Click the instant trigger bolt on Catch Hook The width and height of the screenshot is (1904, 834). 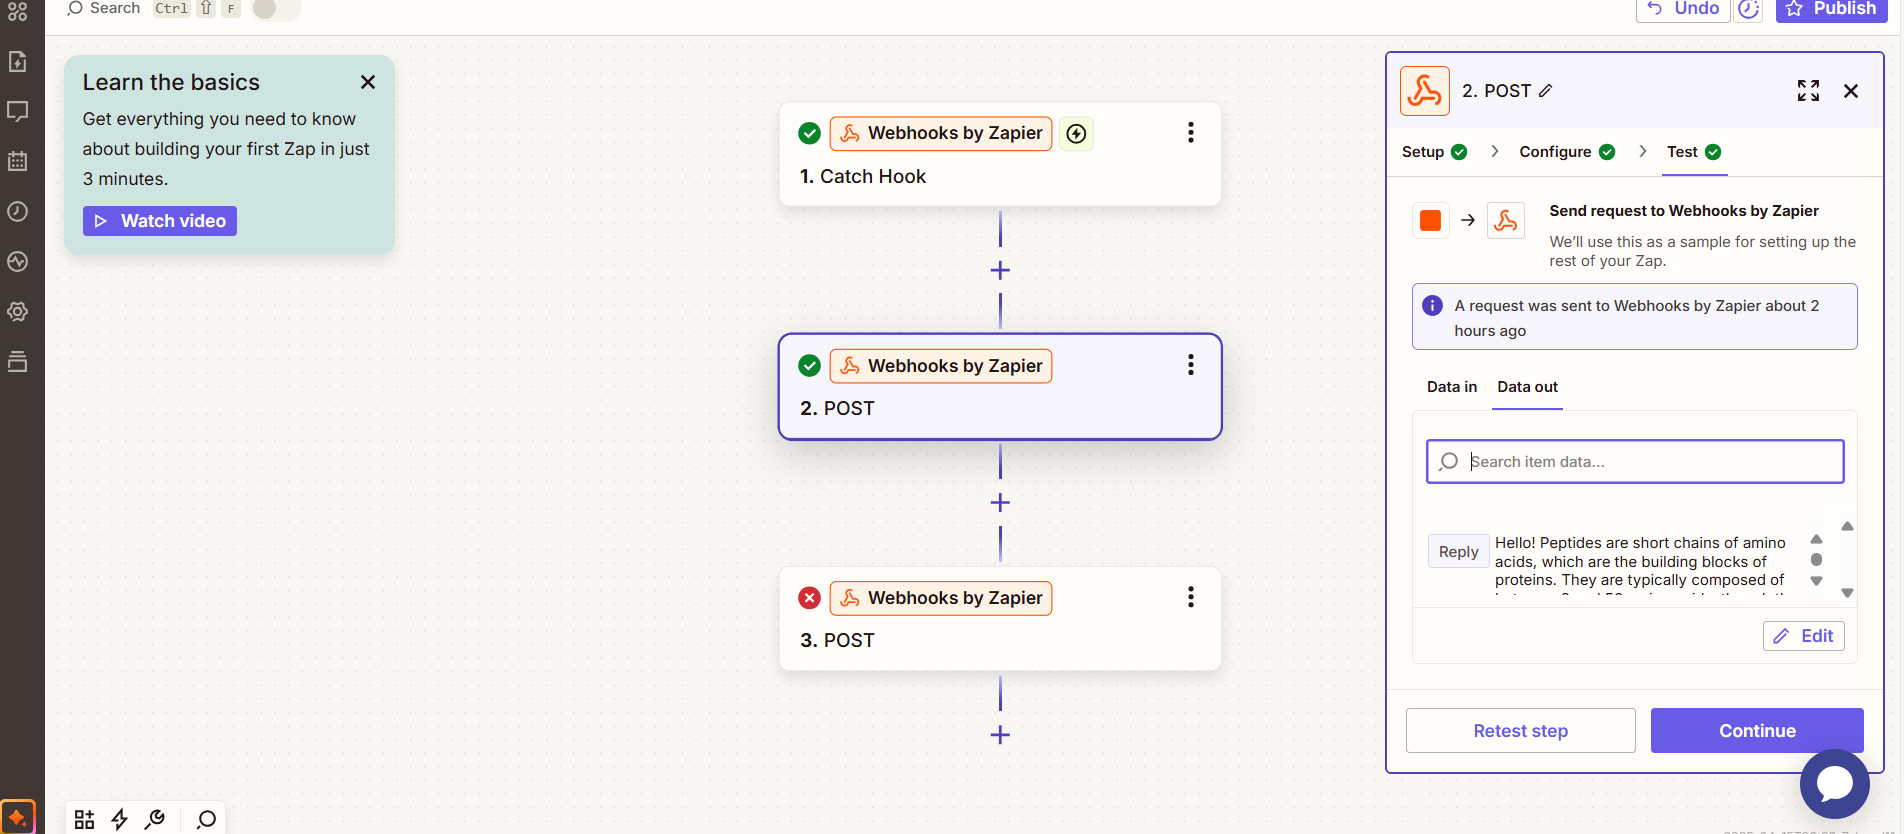point(1076,133)
